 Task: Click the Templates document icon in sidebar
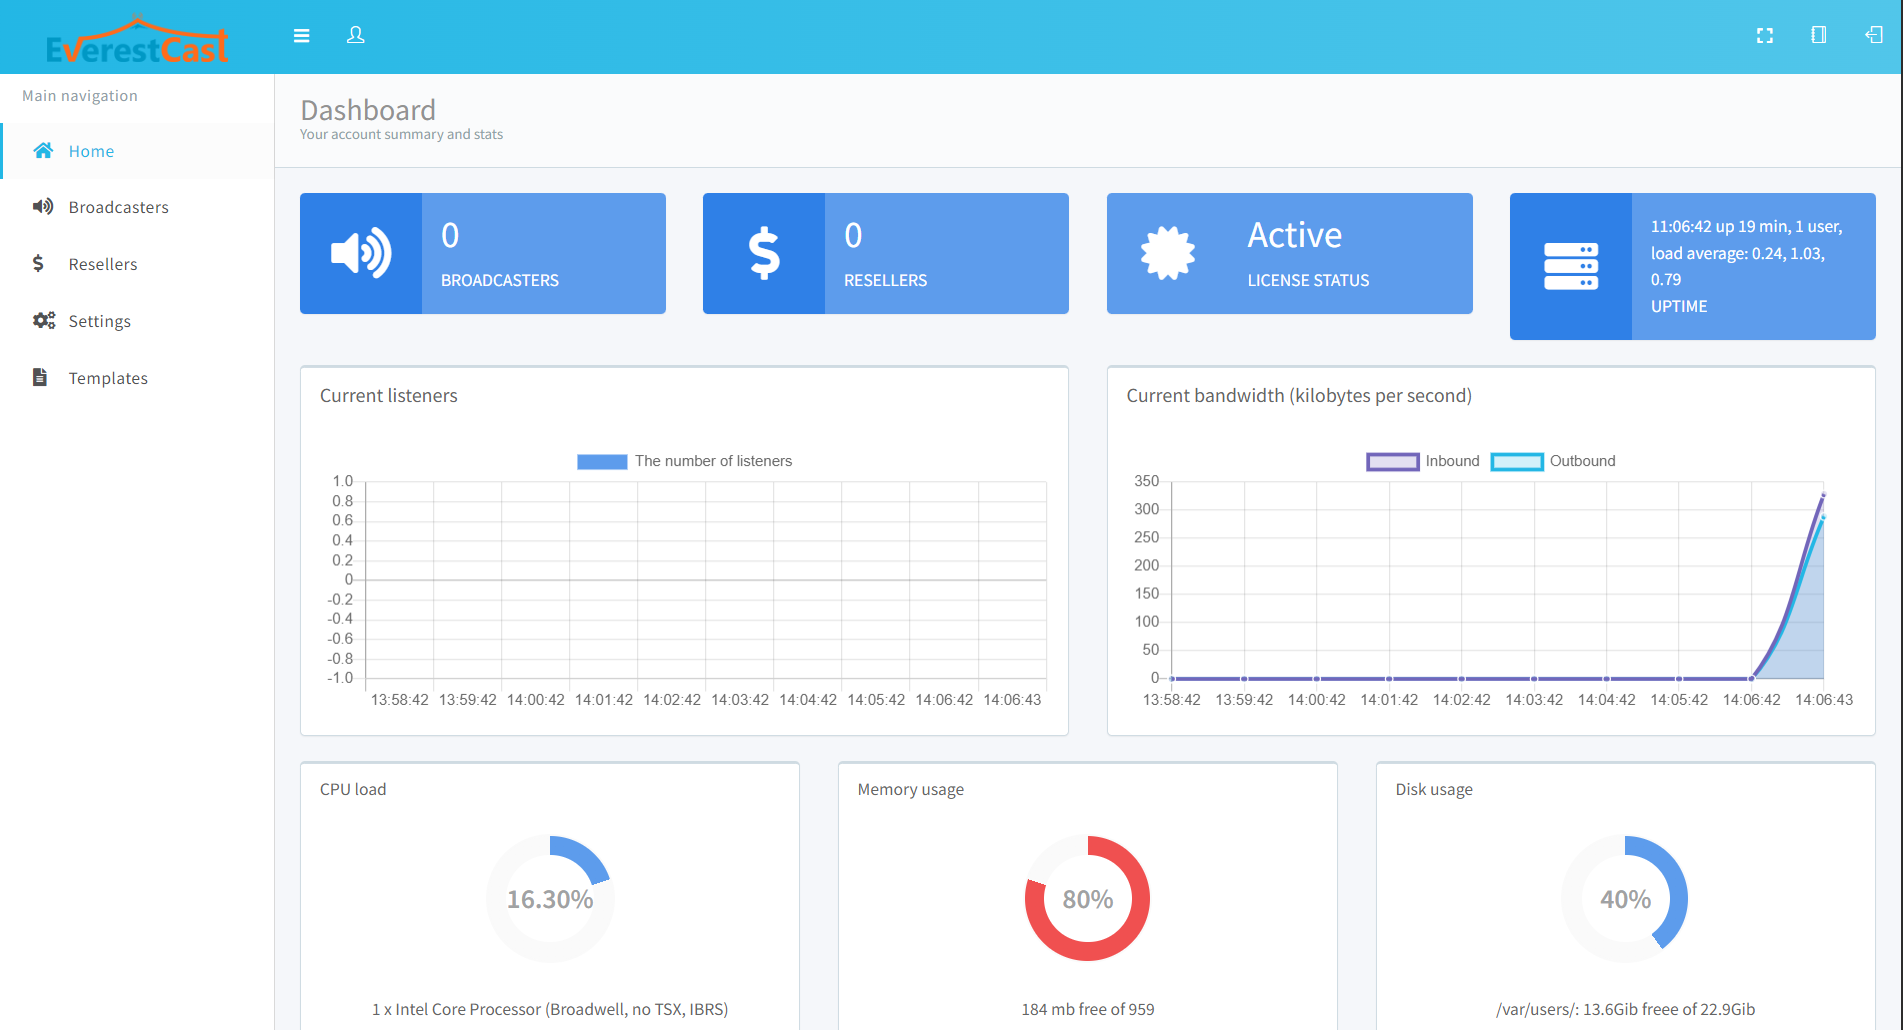pos(40,377)
